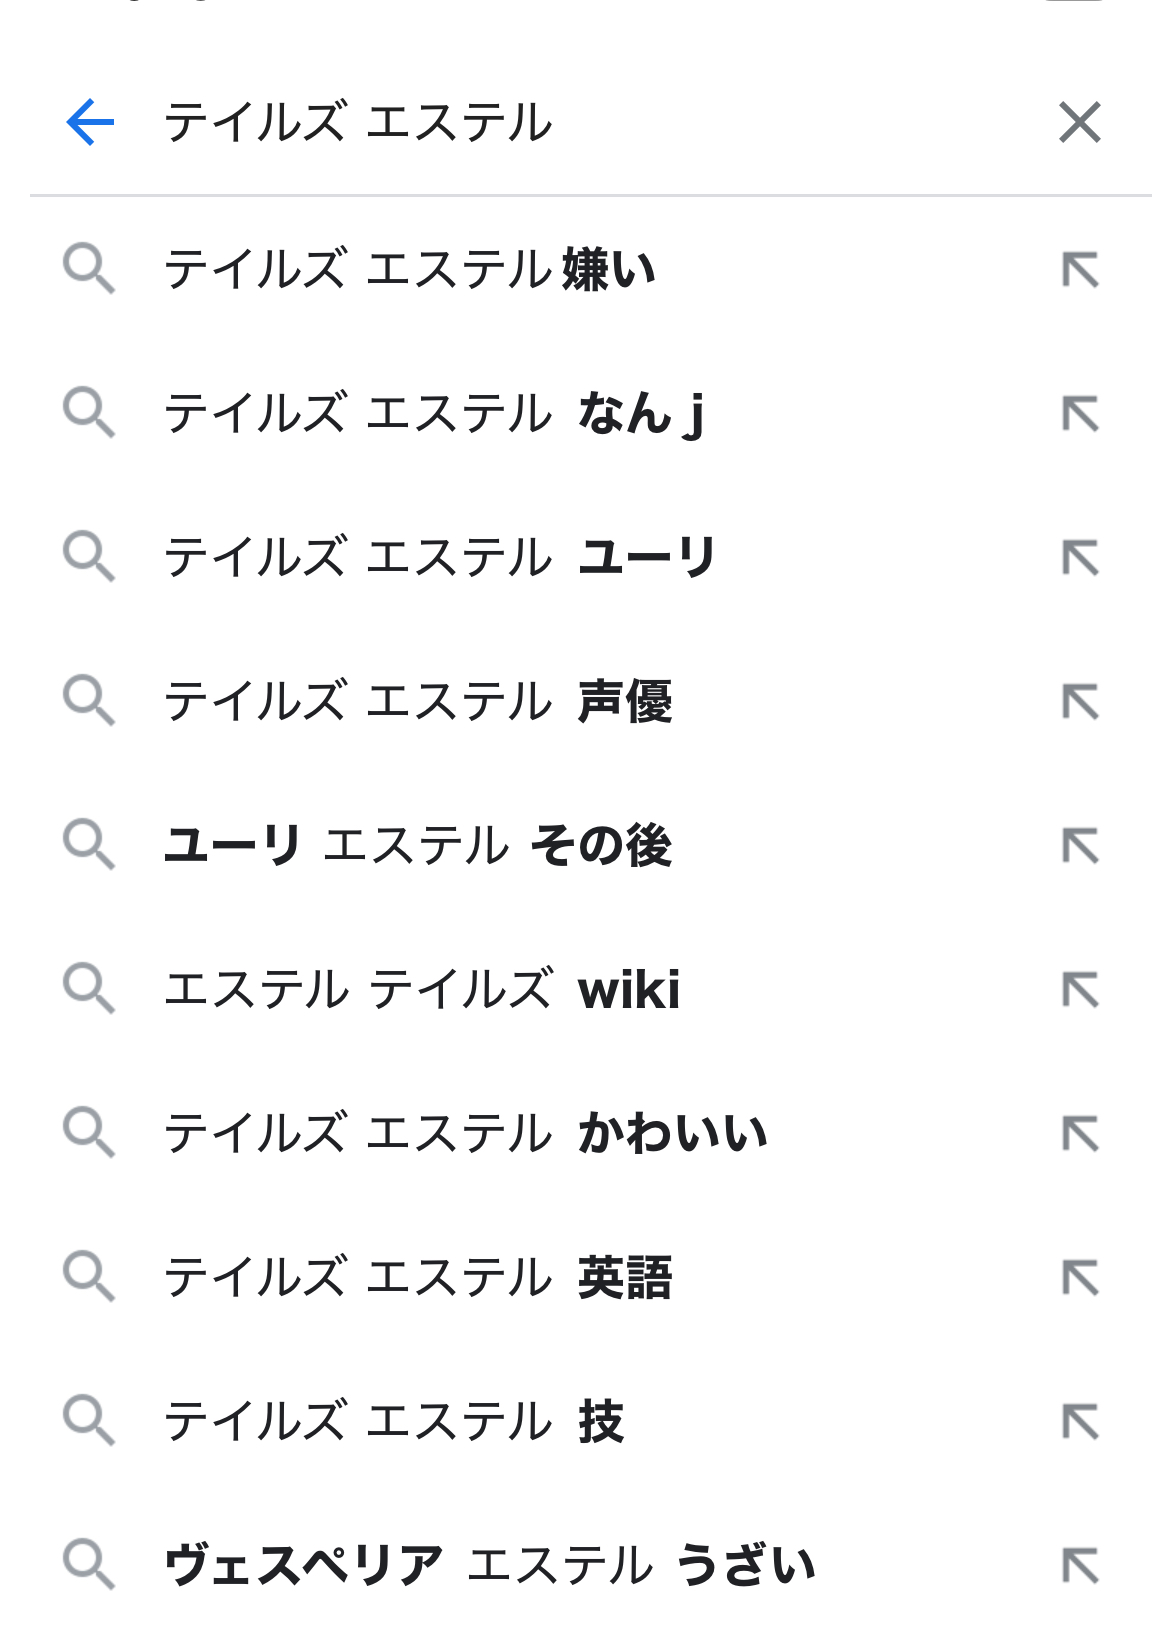The height and width of the screenshot is (1651, 1170).
Task: Choose suggestion テイルズ エステル 声優
Action: click(x=418, y=702)
